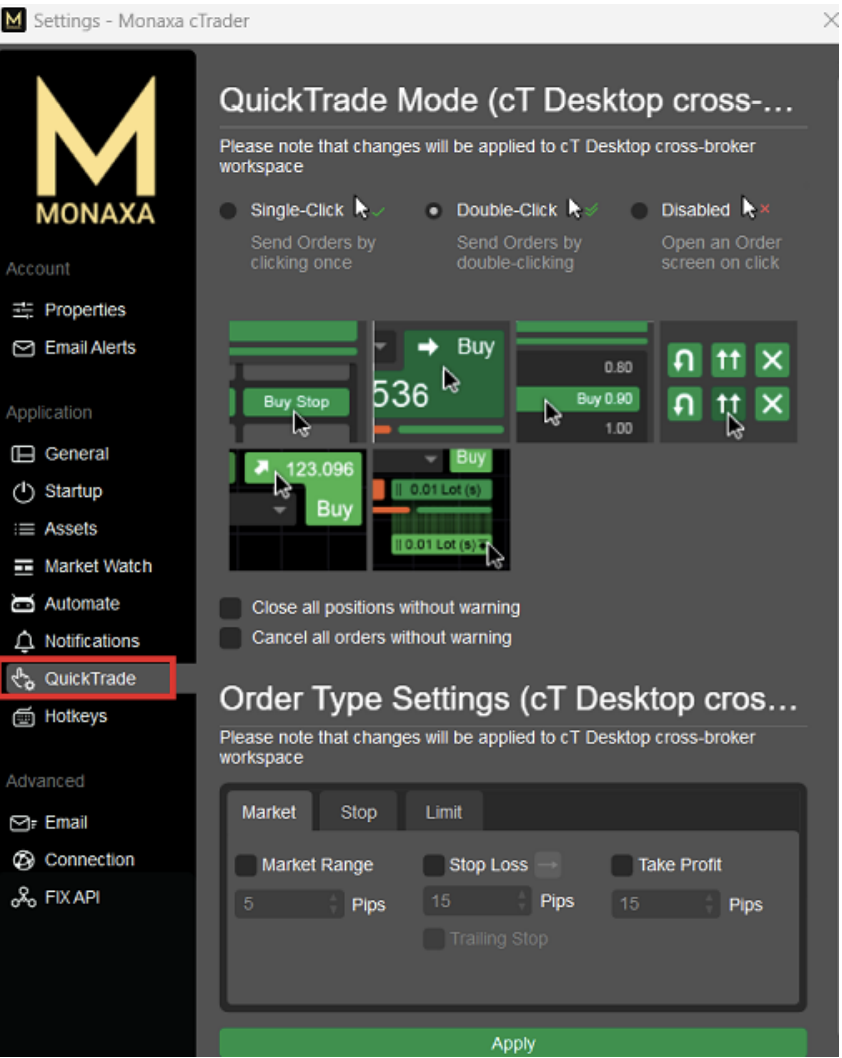Click 'Open an Order screen on click' text

pyautogui.click(x=721, y=253)
